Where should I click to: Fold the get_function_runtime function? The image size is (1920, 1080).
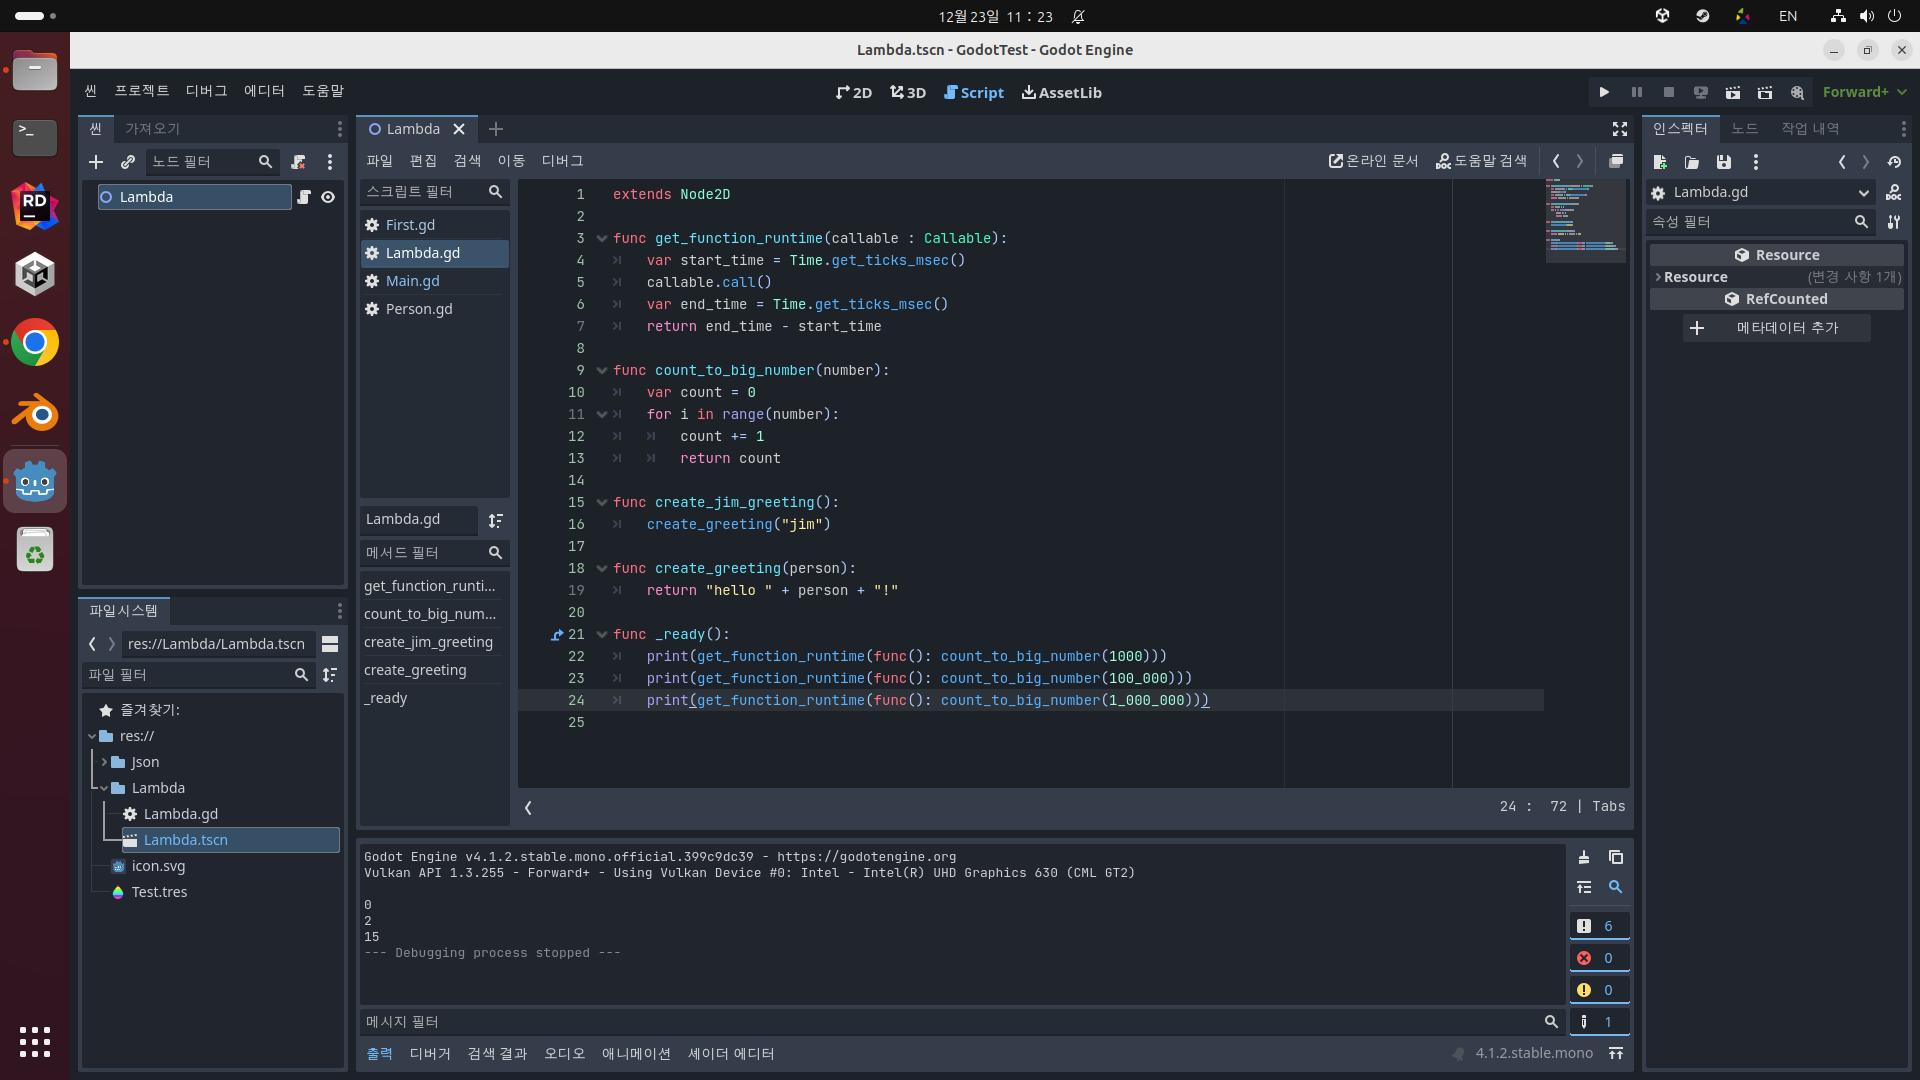pyautogui.click(x=602, y=238)
